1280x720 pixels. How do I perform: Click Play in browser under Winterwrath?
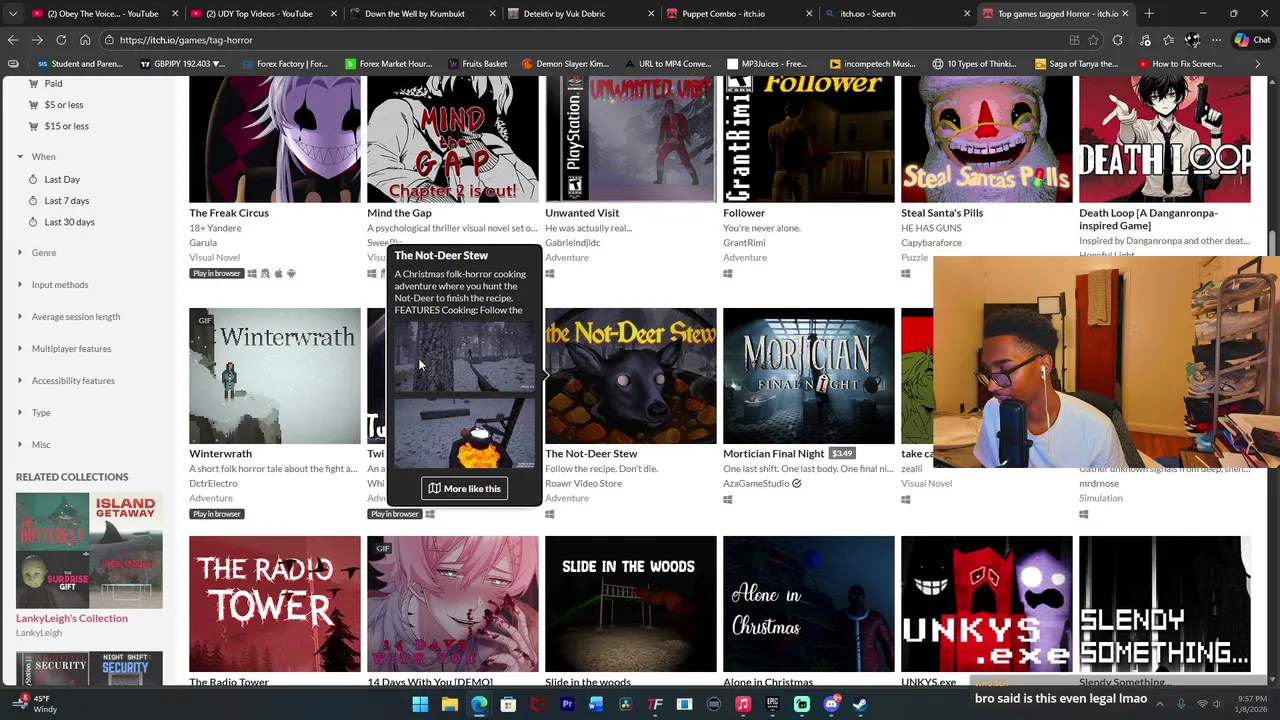[216, 514]
